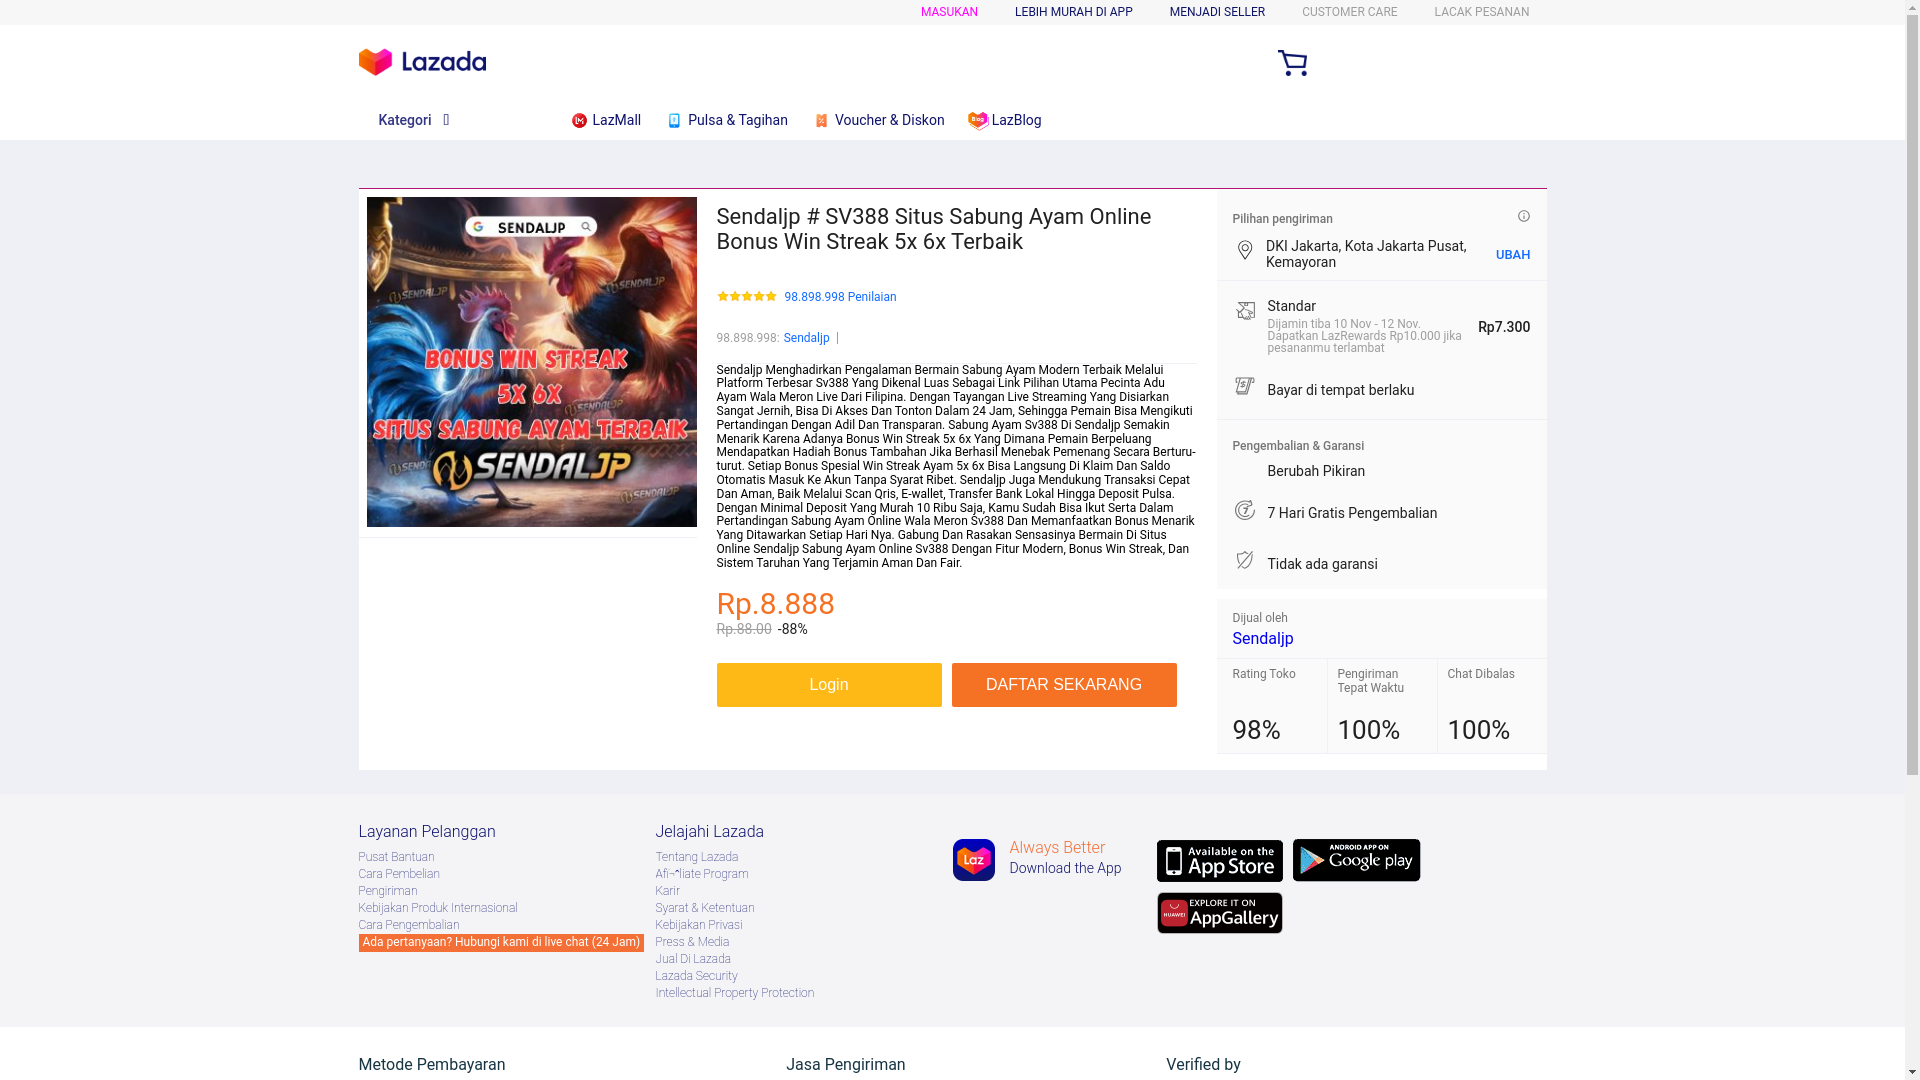Open the 98.898.998 Penilaian reviews link
1920x1080 pixels.
pos(840,297)
